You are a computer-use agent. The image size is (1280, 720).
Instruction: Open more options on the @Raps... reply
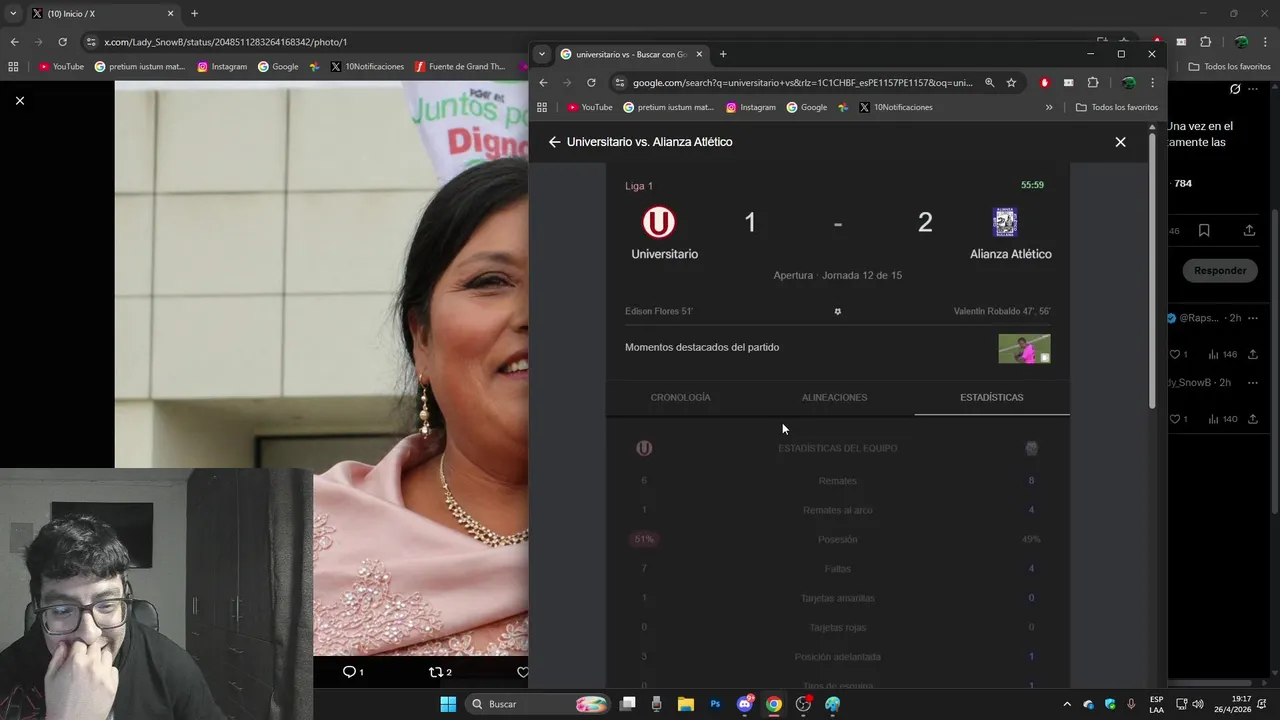(x=1252, y=318)
